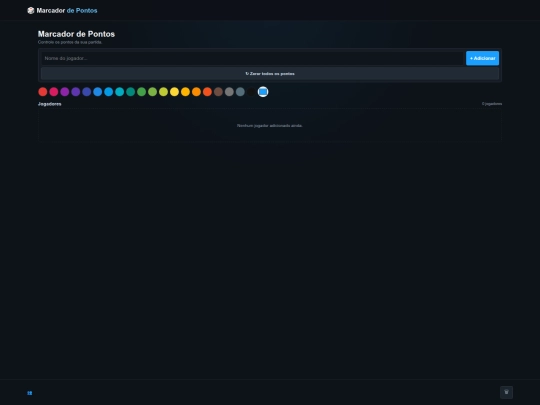Image resolution: width=540 pixels, height=405 pixels.
Task: Choose the blue-grey color swatch
Action: [240, 92]
